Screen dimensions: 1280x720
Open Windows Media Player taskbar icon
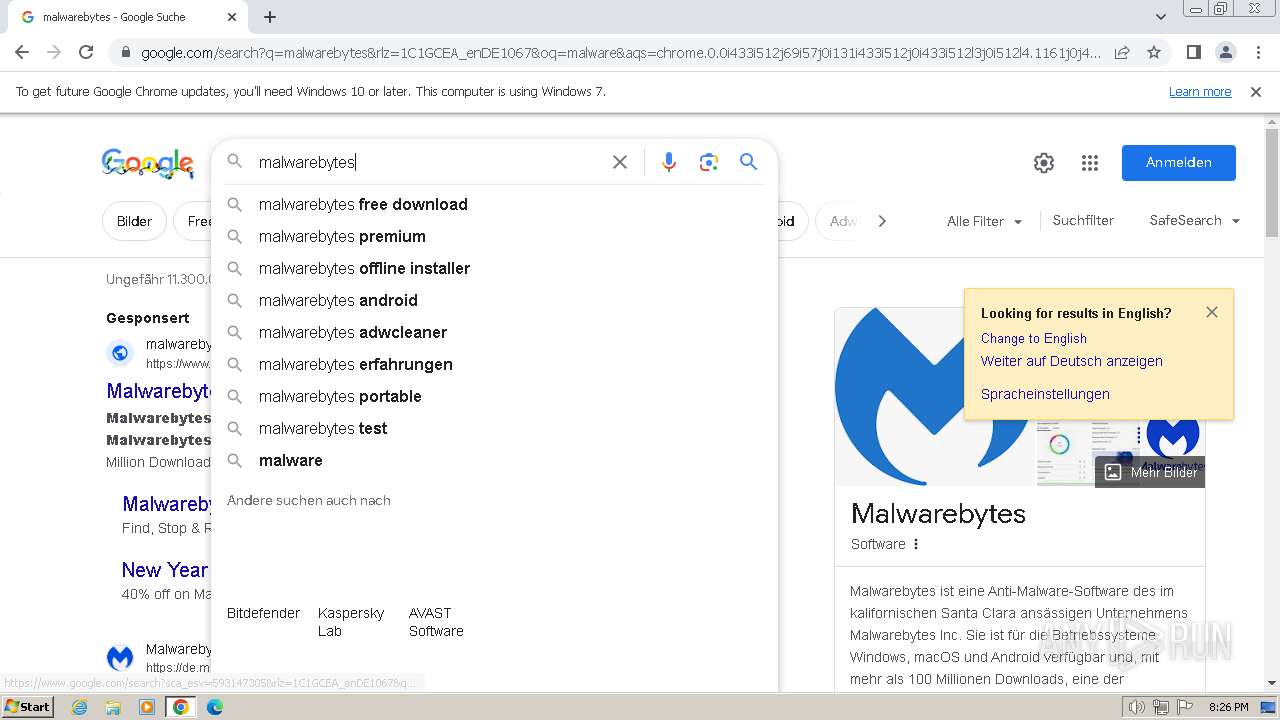(x=147, y=707)
